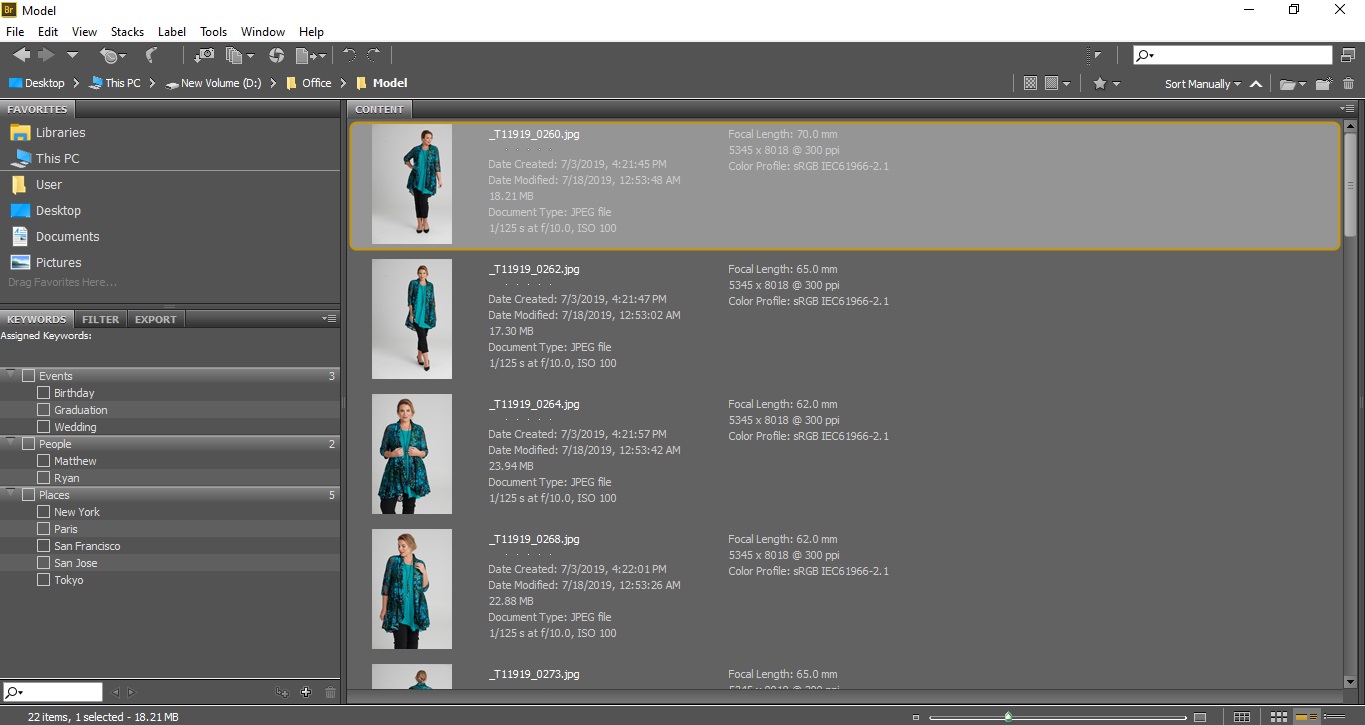The height and width of the screenshot is (725, 1365).
Task: Check the Birthday keyword checkbox
Action: [43, 393]
